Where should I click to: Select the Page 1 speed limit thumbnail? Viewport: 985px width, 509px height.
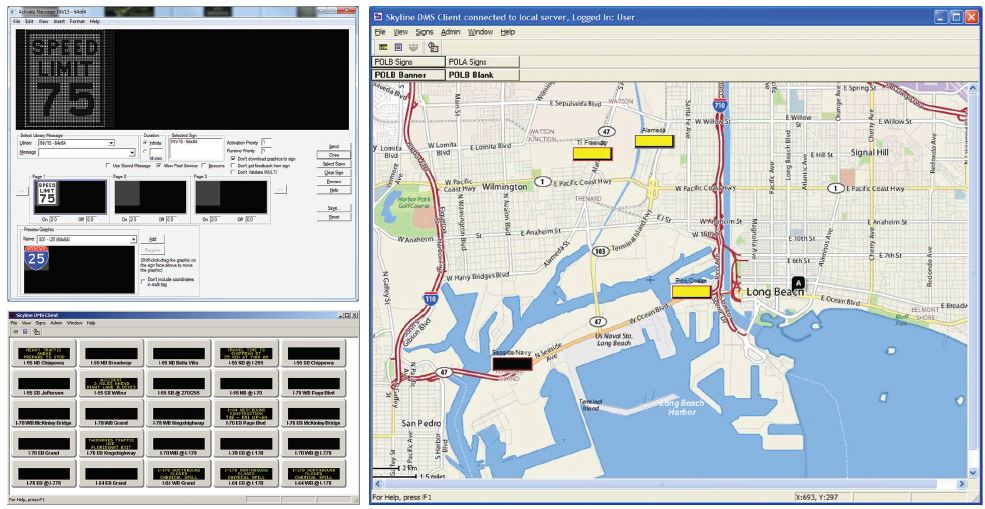(70, 197)
